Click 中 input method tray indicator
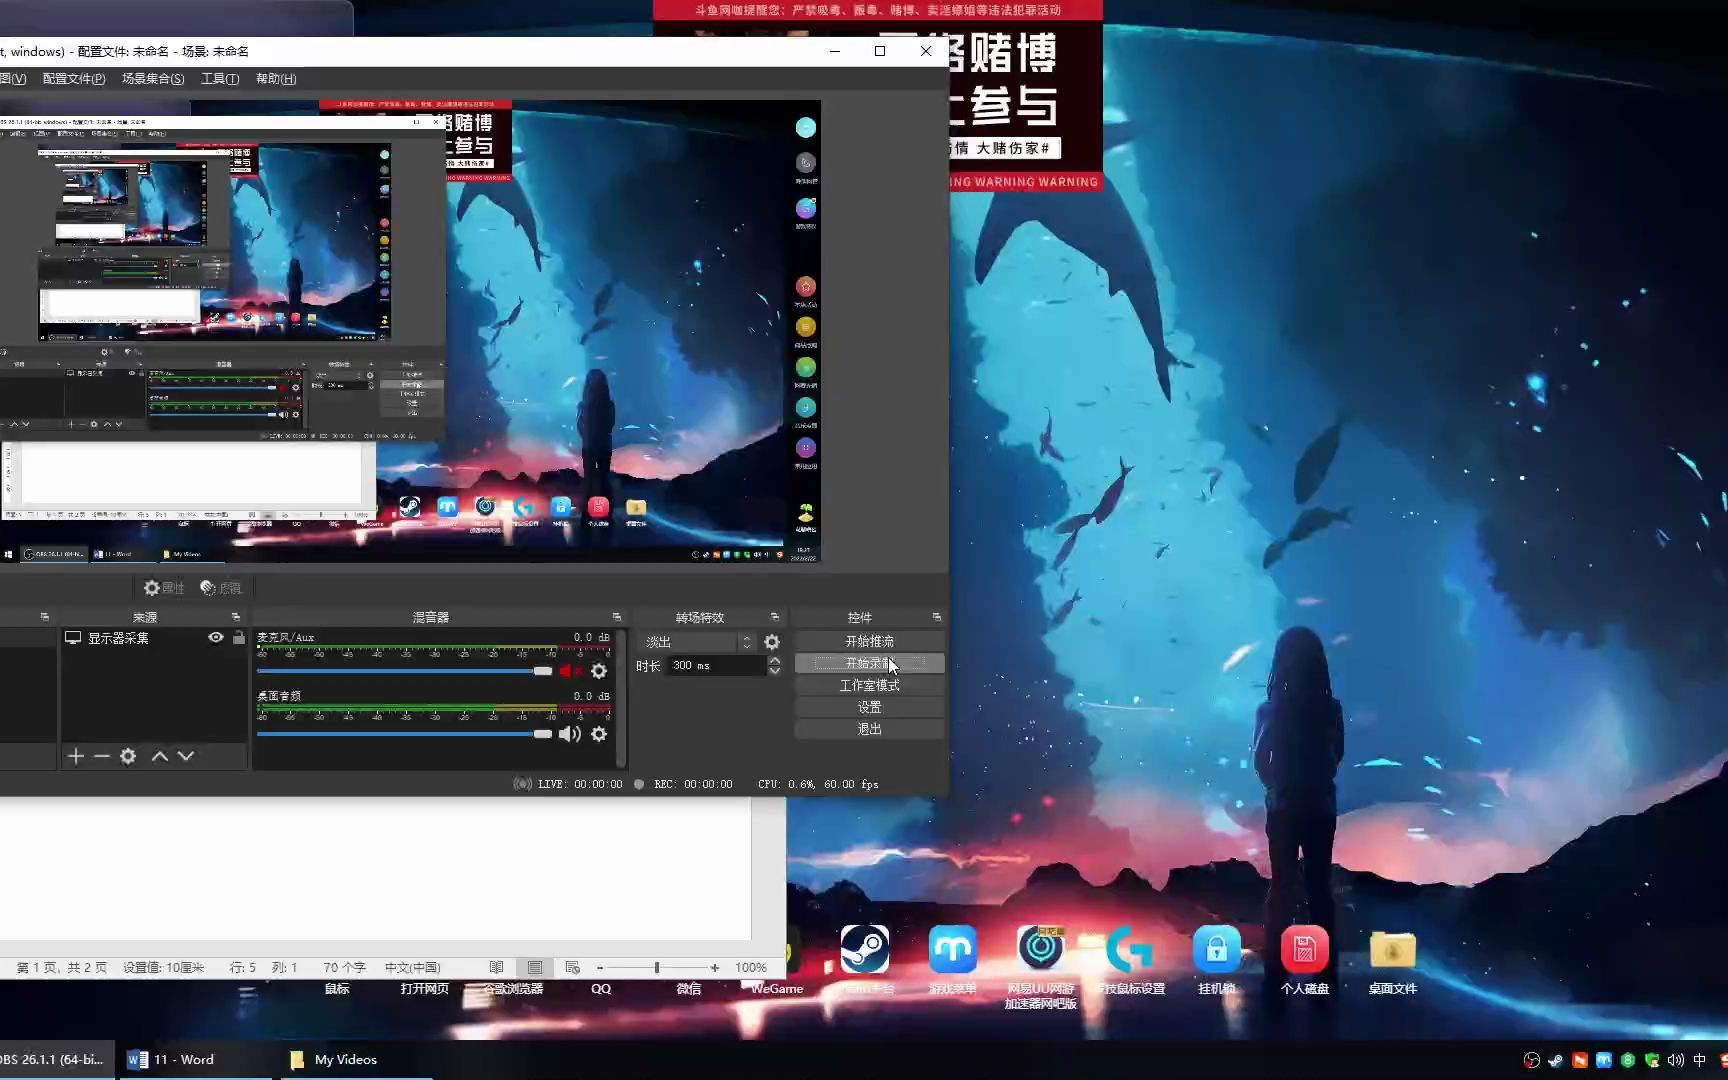Image resolution: width=1728 pixels, height=1080 pixels. (x=1700, y=1060)
